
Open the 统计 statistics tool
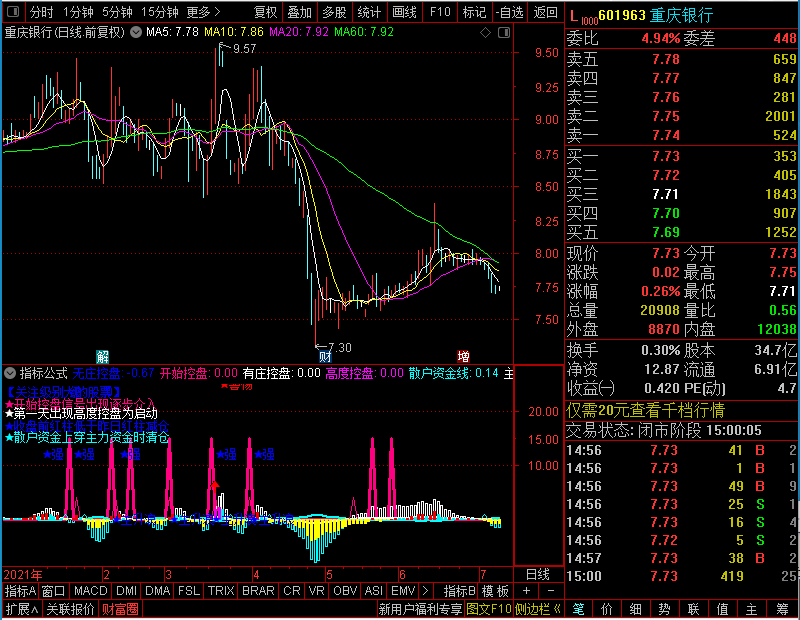(x=369, y=12)
